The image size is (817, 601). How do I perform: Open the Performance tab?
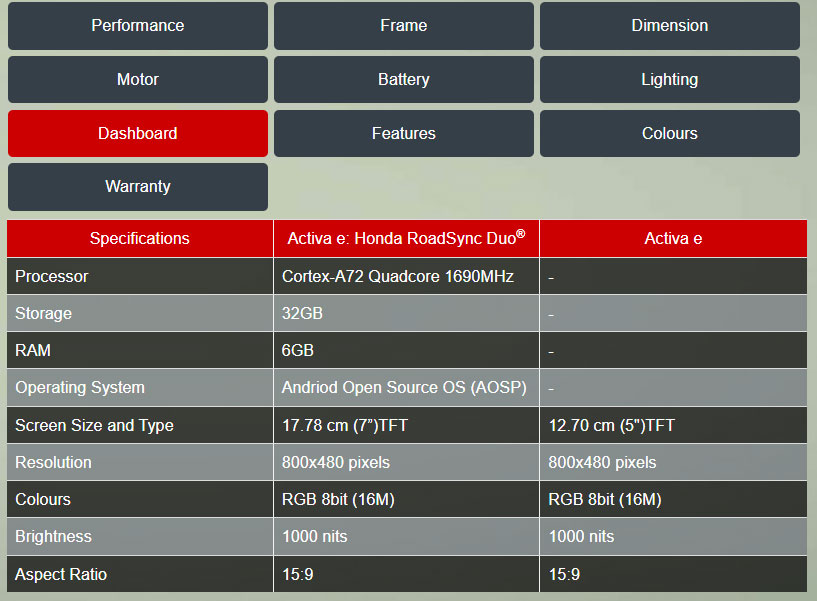coord(138,26)
